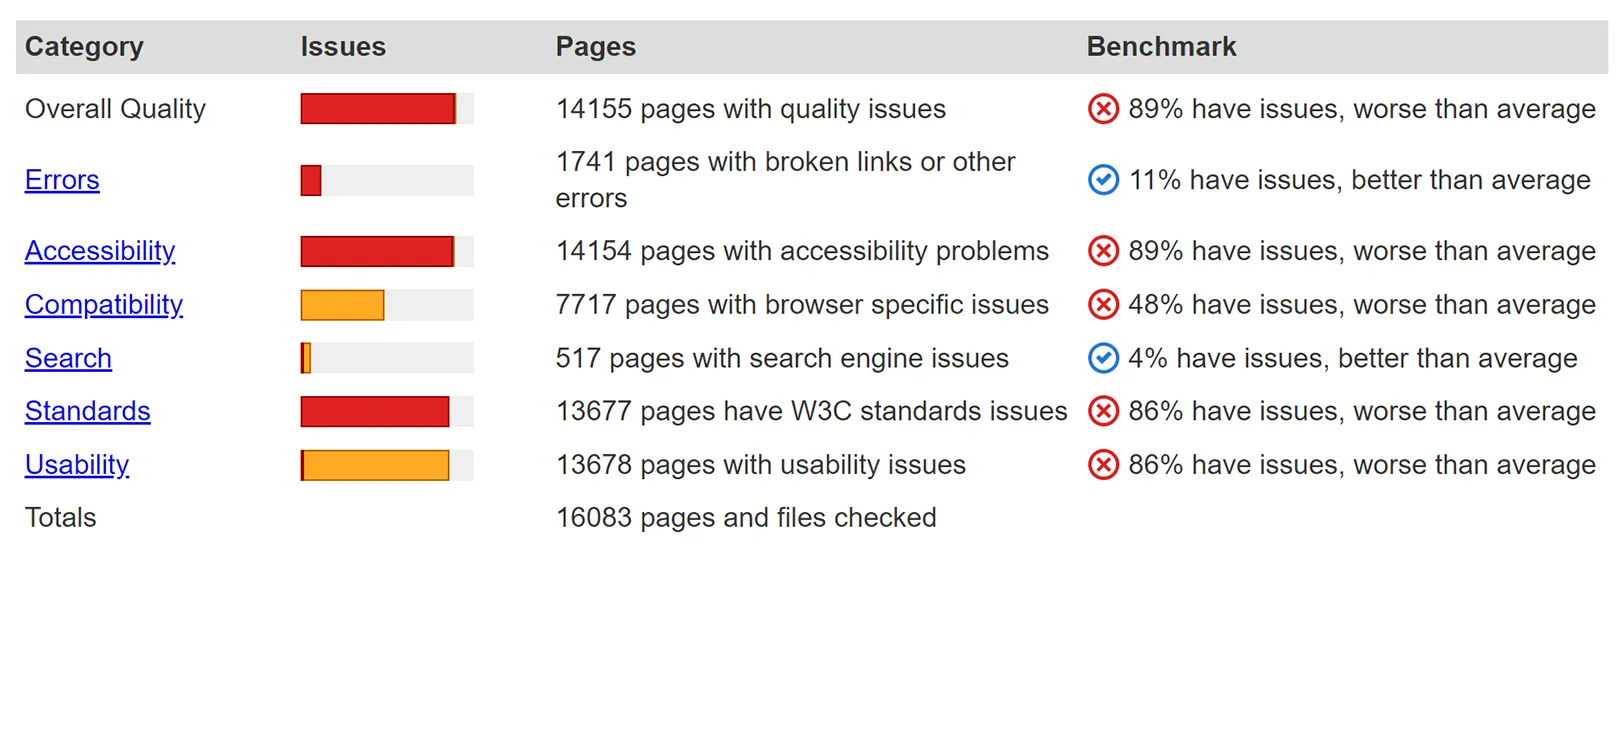The image size is (1620, 740).
Task: Click the orange Usability issues bar
Action: click(375, 465)
